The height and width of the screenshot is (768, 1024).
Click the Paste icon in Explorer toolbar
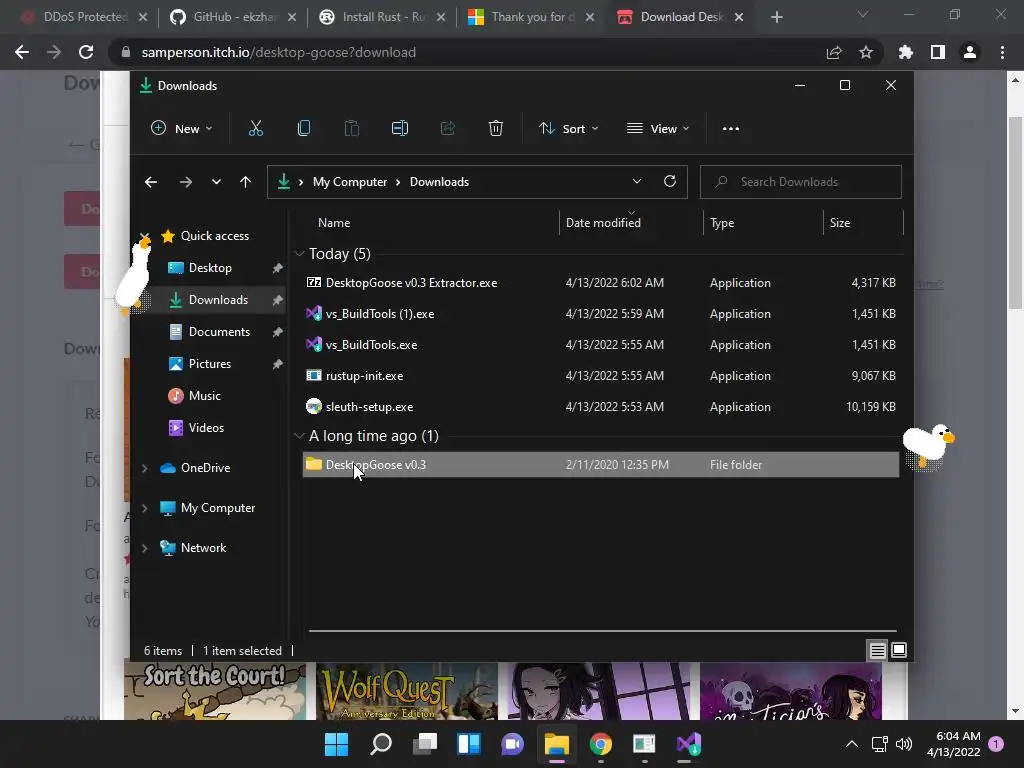[x=351, y=129]
